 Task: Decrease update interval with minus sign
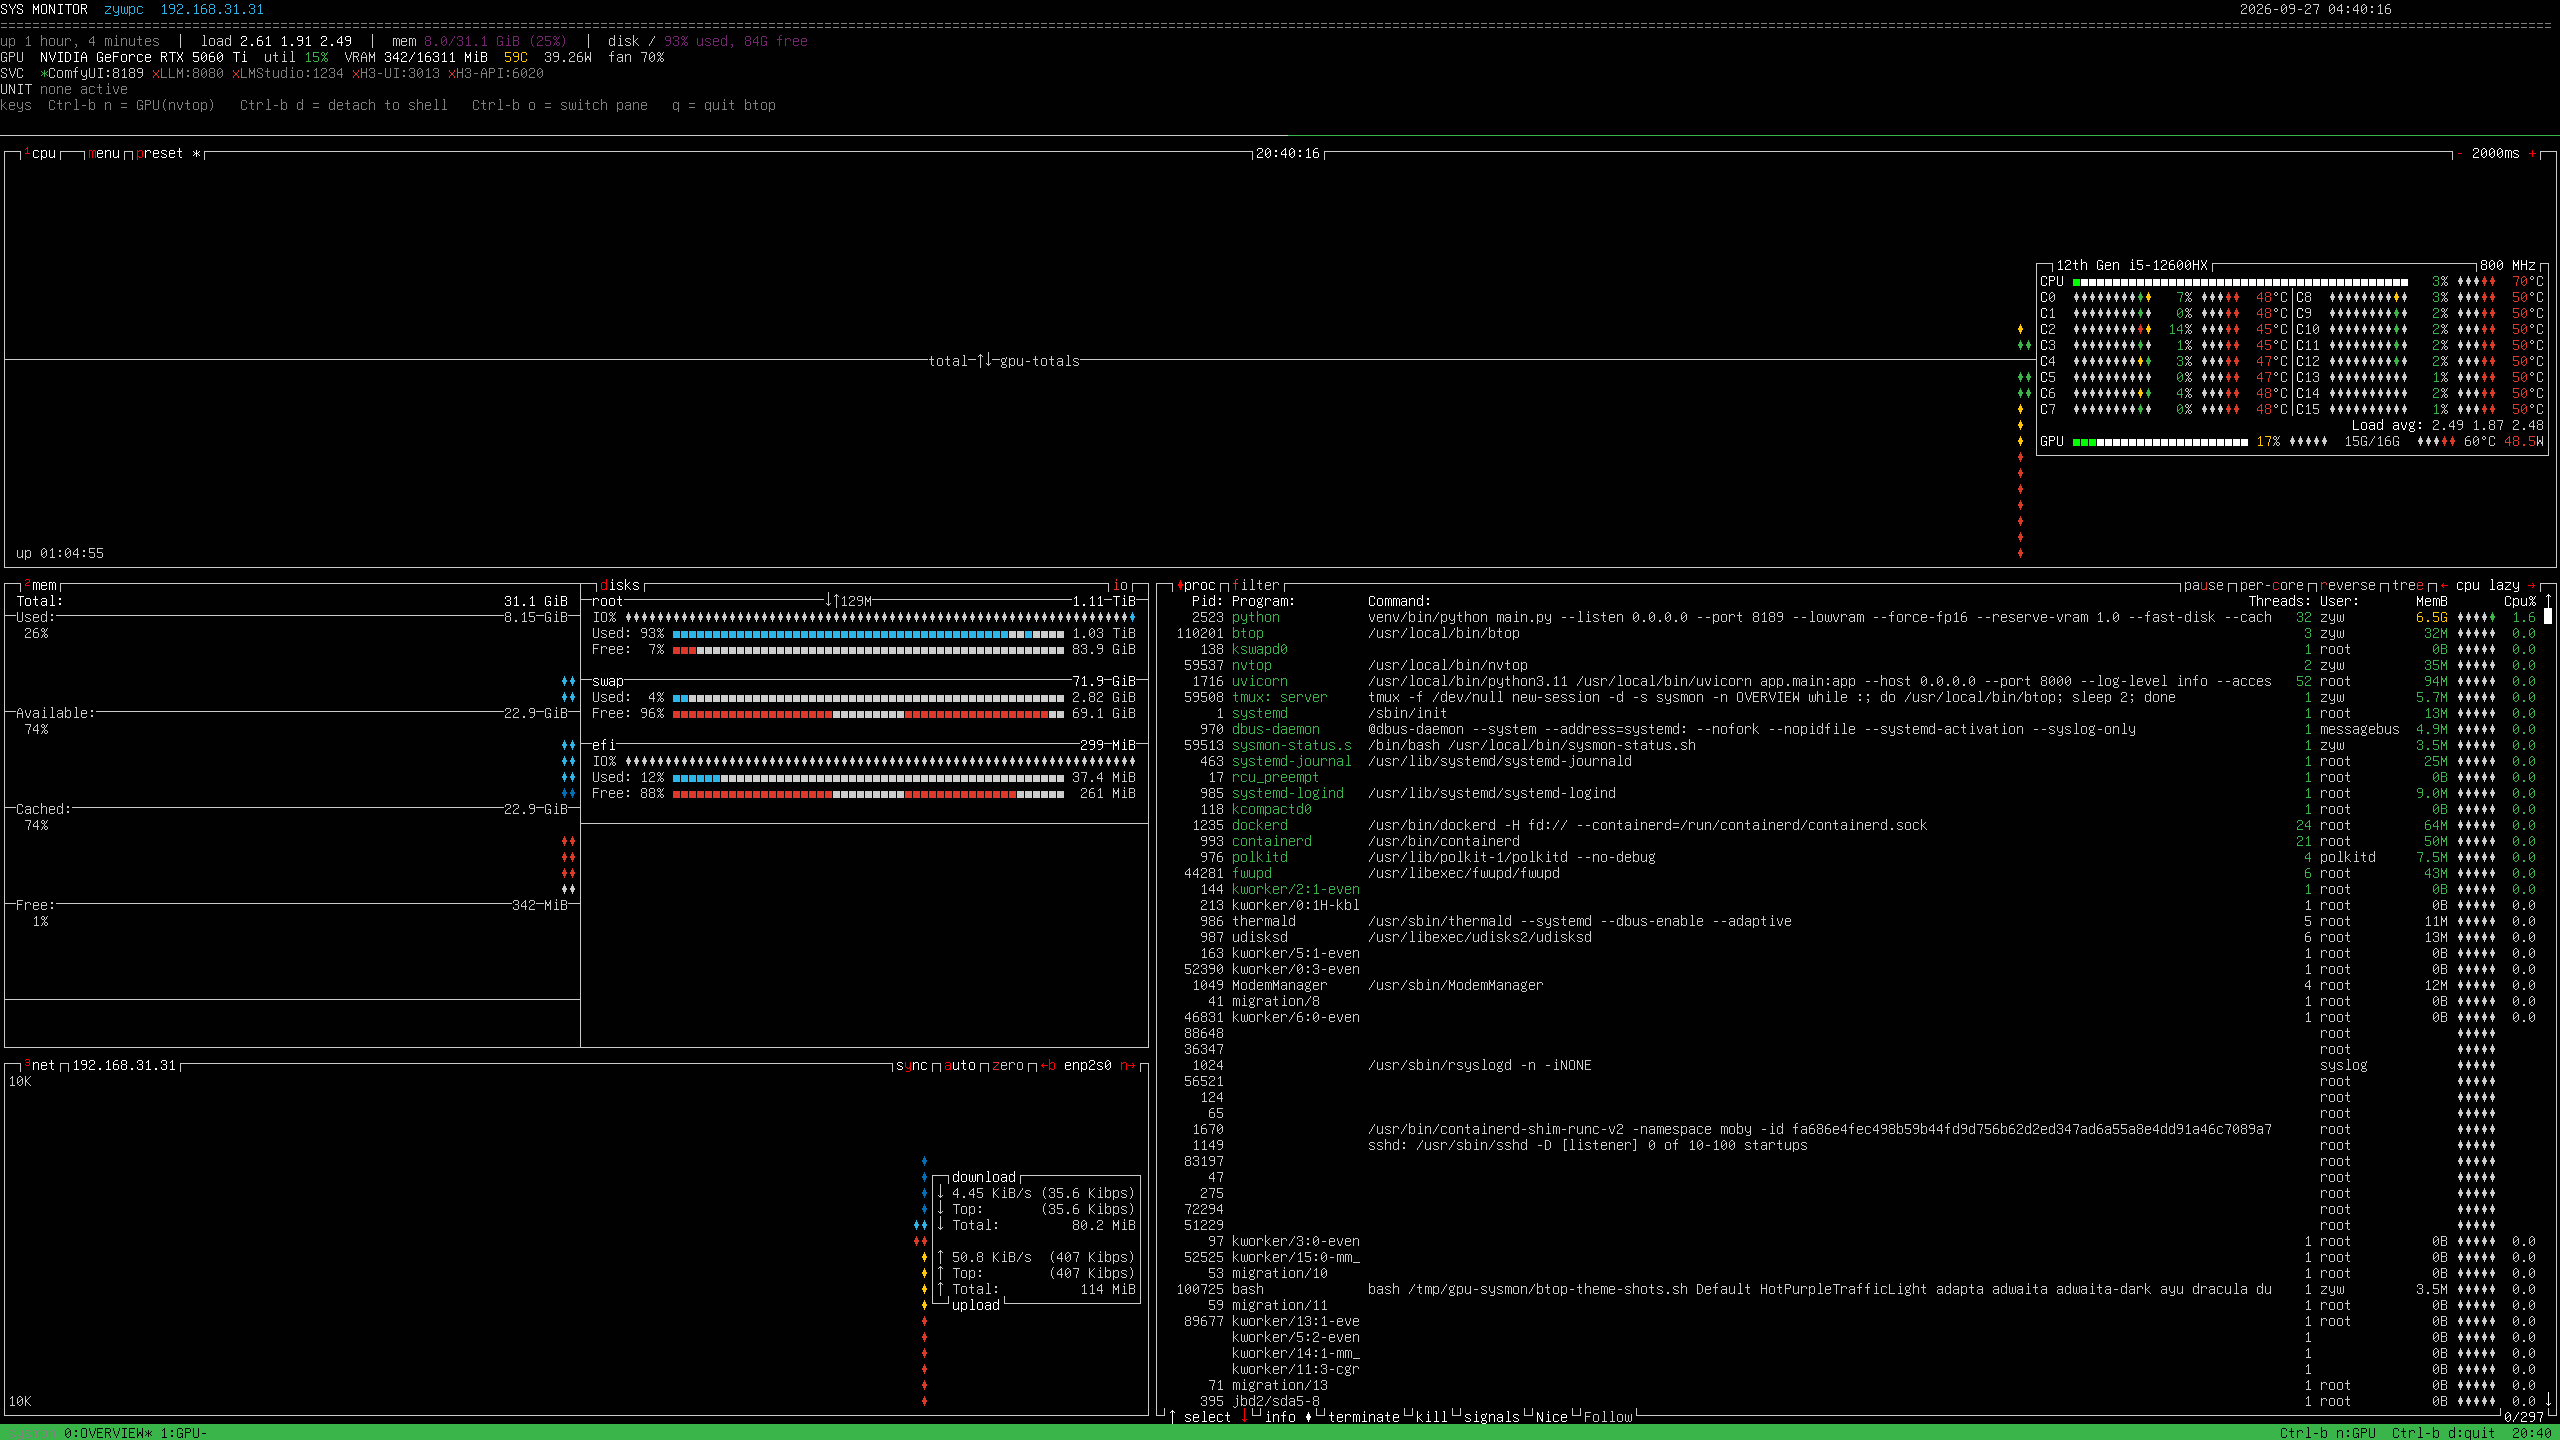[2459, 153]
